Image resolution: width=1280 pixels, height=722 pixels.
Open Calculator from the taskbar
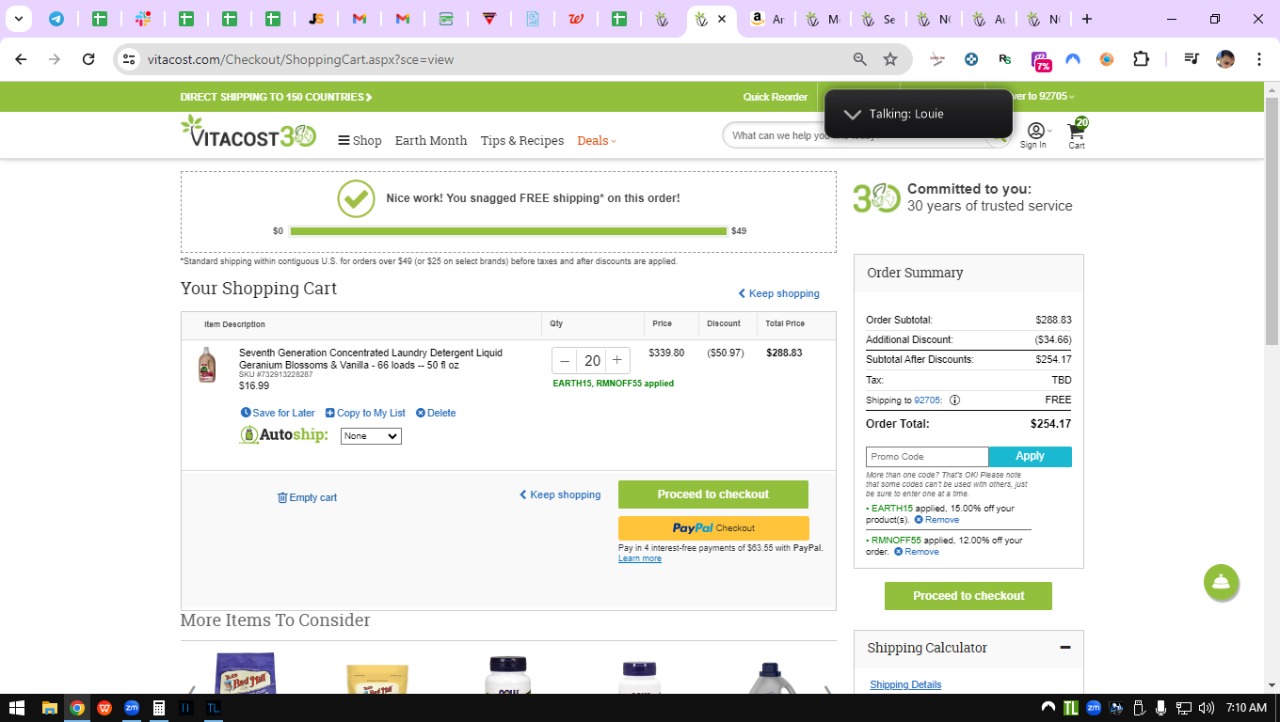(x=158, y=708)
